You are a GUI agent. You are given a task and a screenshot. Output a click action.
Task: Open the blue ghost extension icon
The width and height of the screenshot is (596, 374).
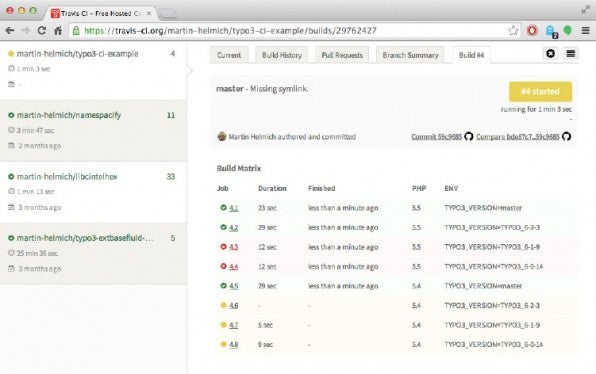(x=551, y=31)
